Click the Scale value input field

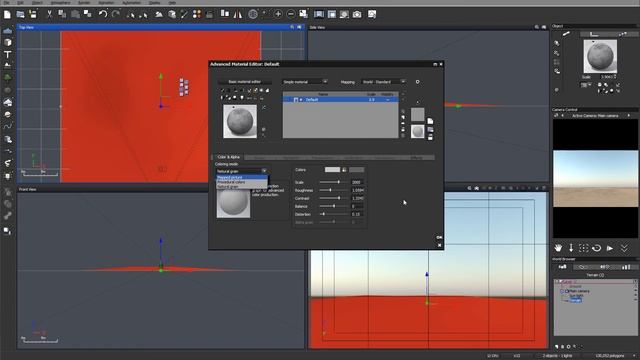click(x=358, y=182)
